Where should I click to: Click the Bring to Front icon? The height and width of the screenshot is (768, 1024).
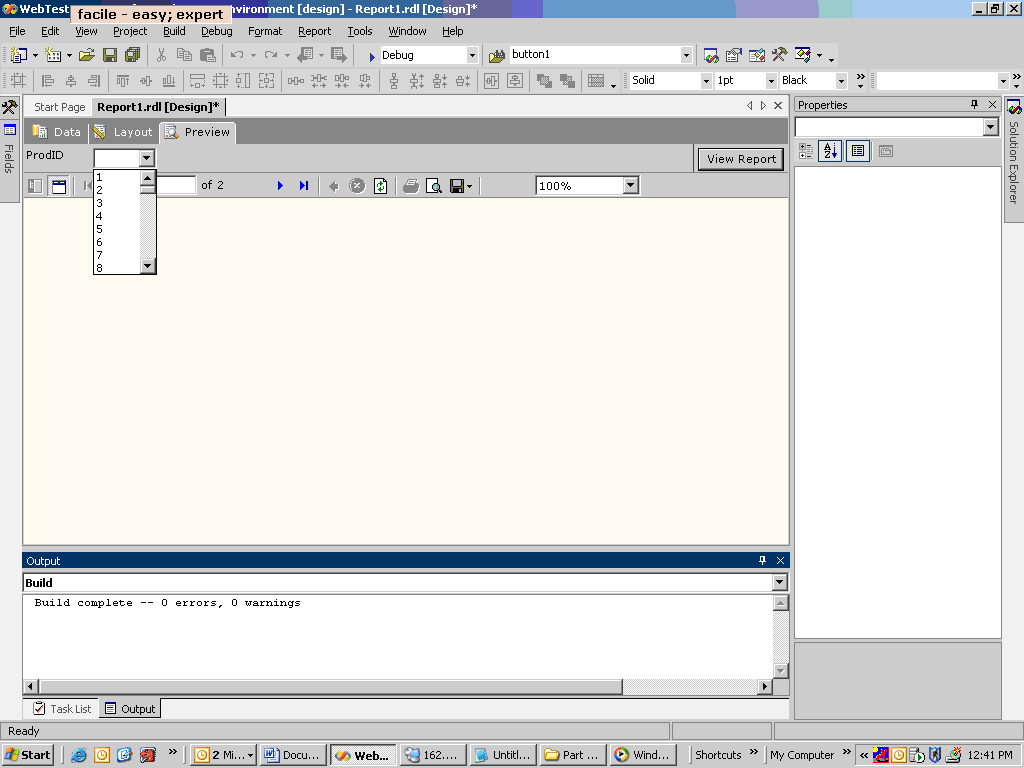543,80
